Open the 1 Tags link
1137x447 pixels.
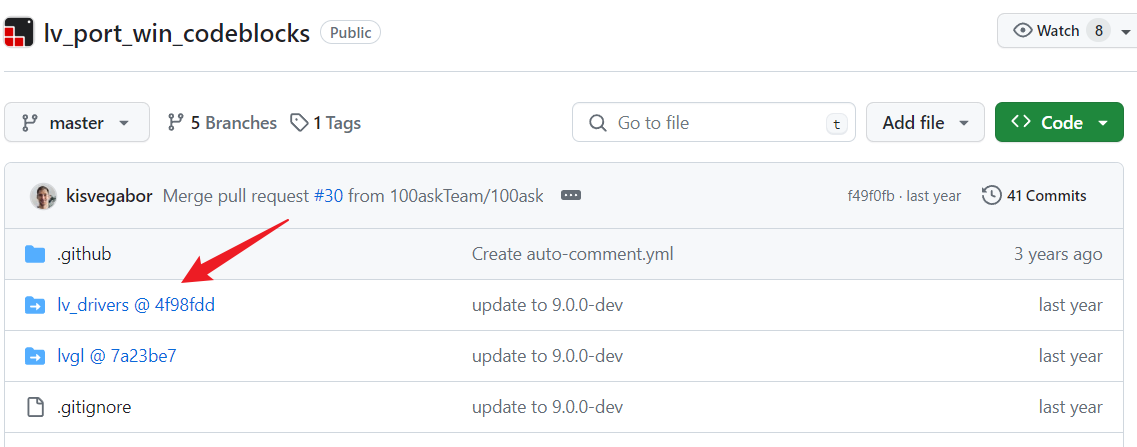point(326,123)
